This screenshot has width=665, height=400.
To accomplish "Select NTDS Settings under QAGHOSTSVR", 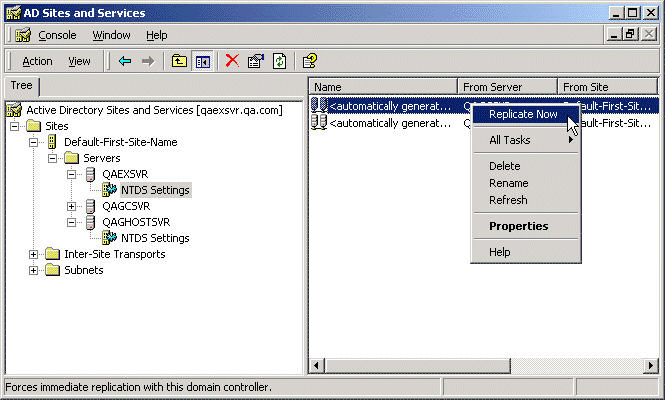I will coord(154,238).
